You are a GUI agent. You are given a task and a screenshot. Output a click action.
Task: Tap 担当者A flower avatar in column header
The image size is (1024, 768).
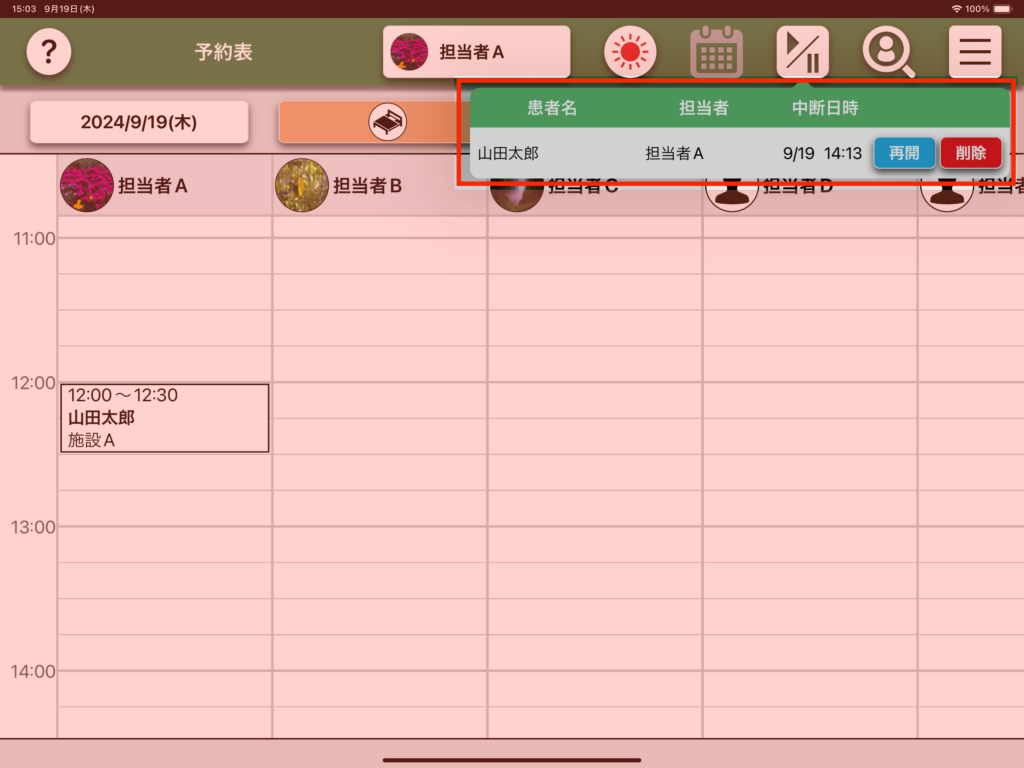[x=86, y=185]
